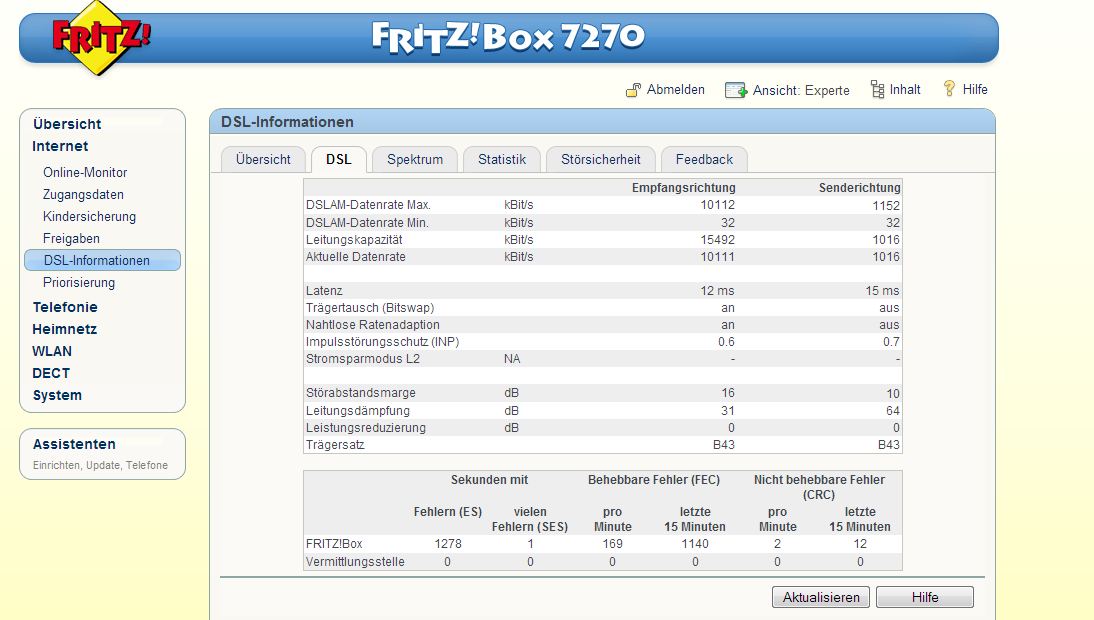Open the Feedback tab
Image resolution: width=1094 pixels, height=620 pixels.
coord(704,159)
